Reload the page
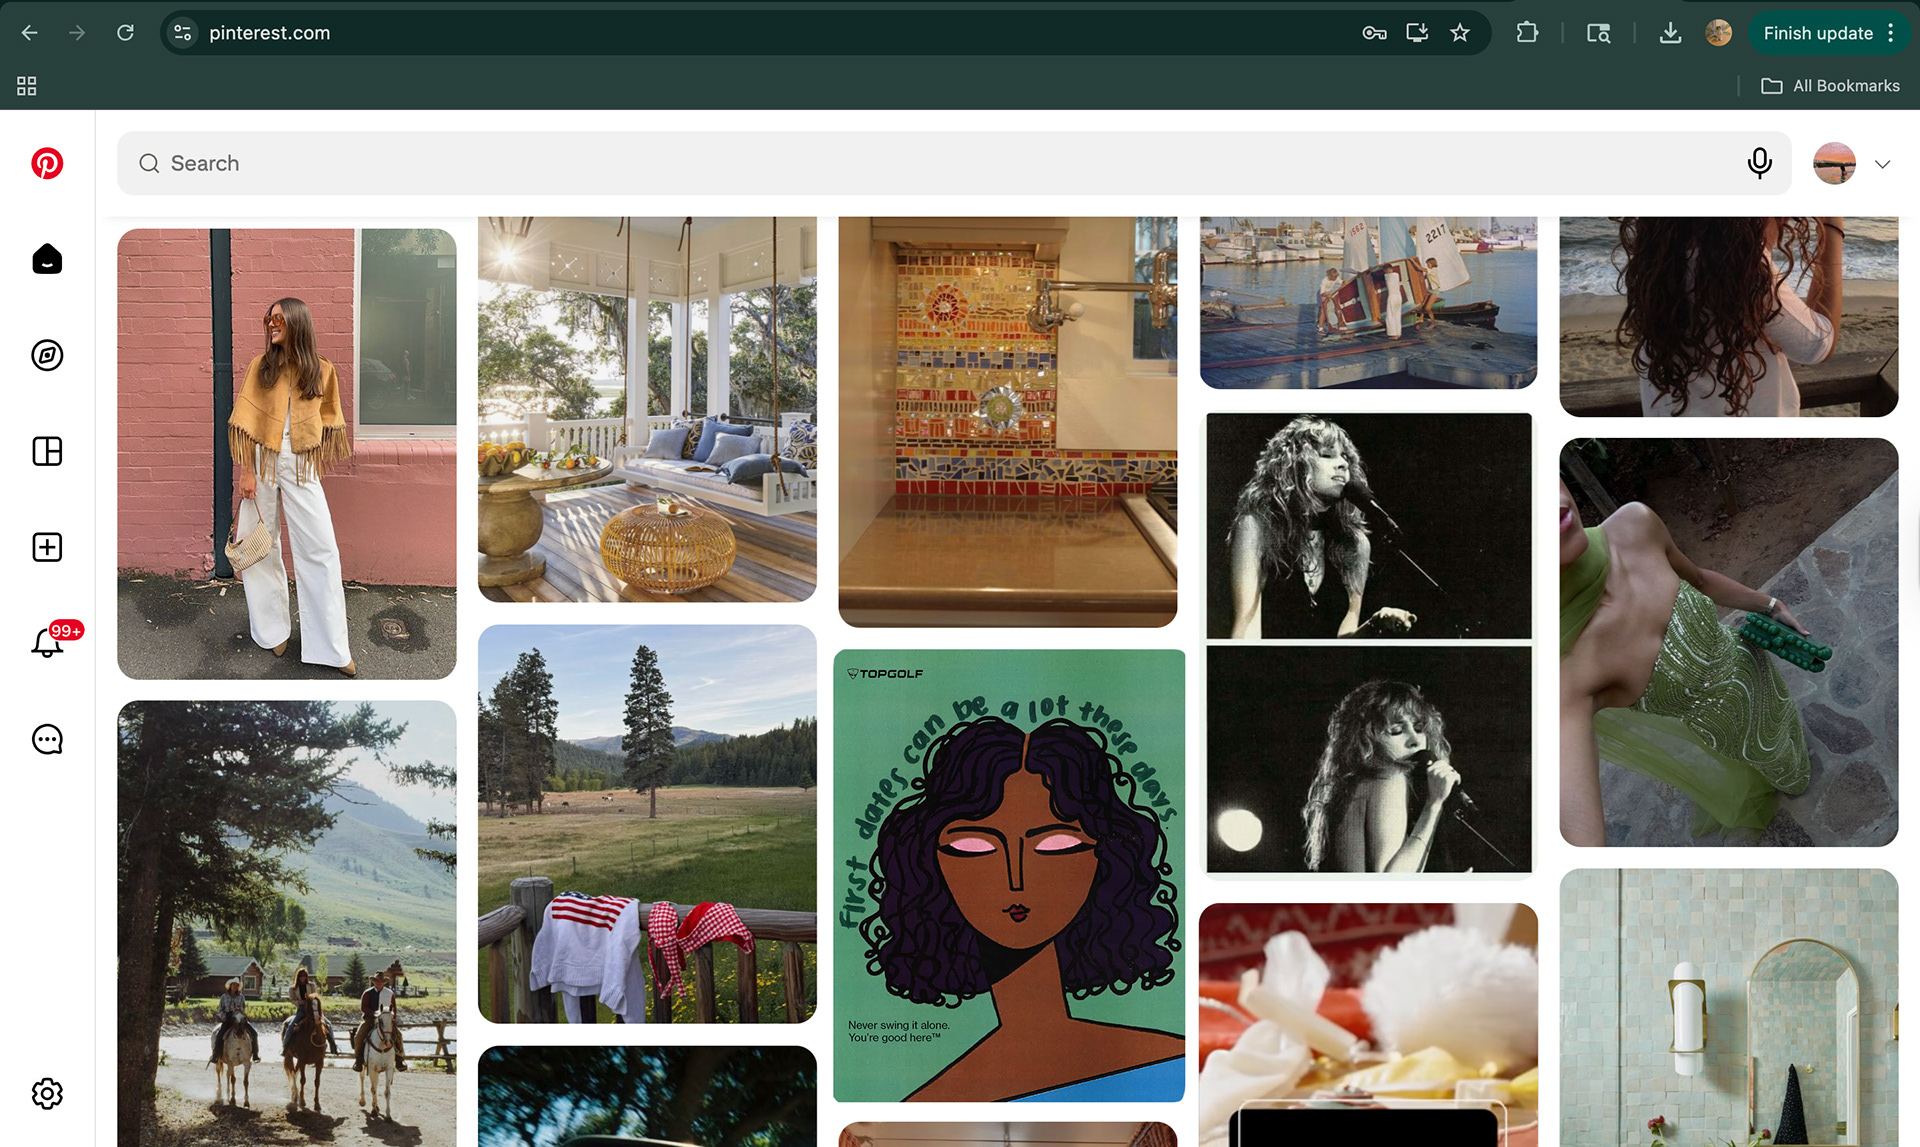Viewport: 1920px width, 1147px height. [x=125, y=33]
